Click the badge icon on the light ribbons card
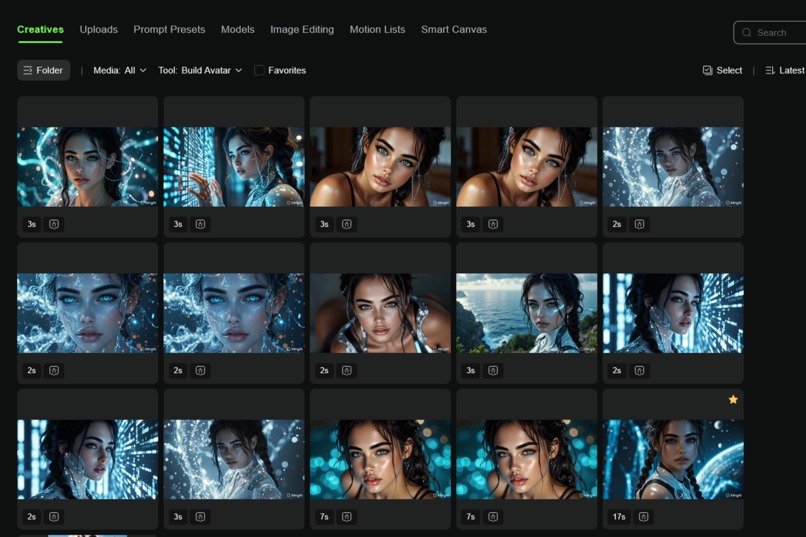The height and width of the screenshot is (537, 806). [54, 224]
